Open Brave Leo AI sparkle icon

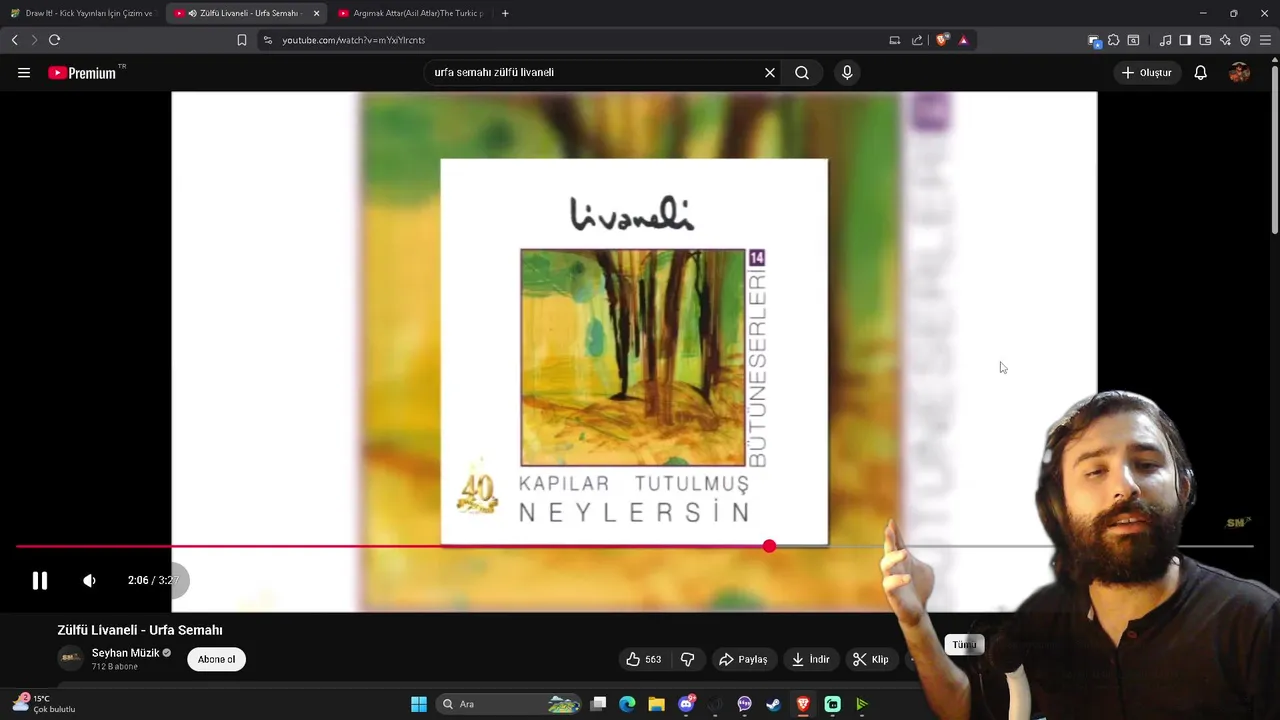pyautogui.click(x=1225, y=40)
